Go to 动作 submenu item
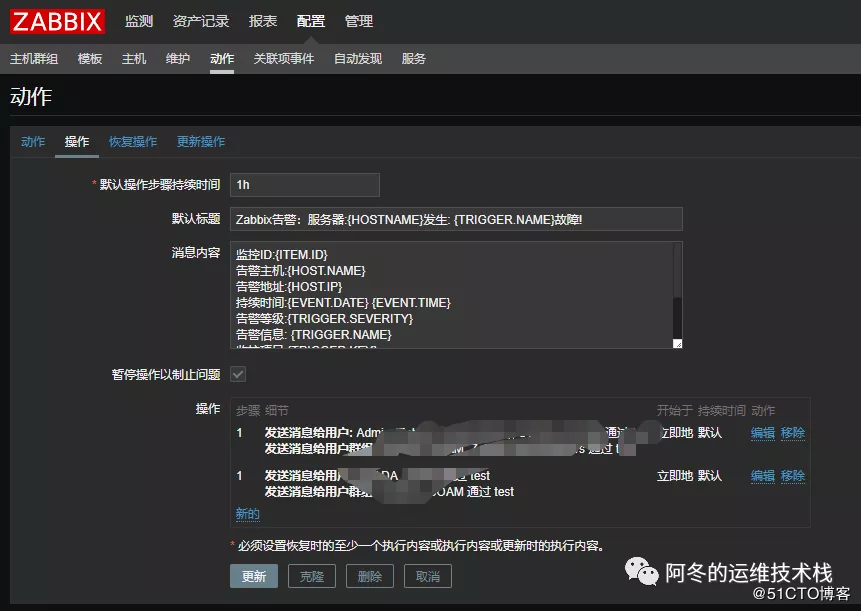 pos(222,59)
